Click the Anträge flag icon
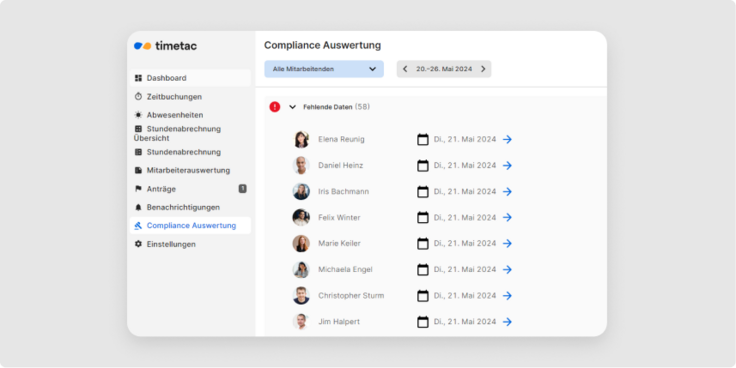The height and width of the screenshot is (368, 736). click(x=138, y=189)
